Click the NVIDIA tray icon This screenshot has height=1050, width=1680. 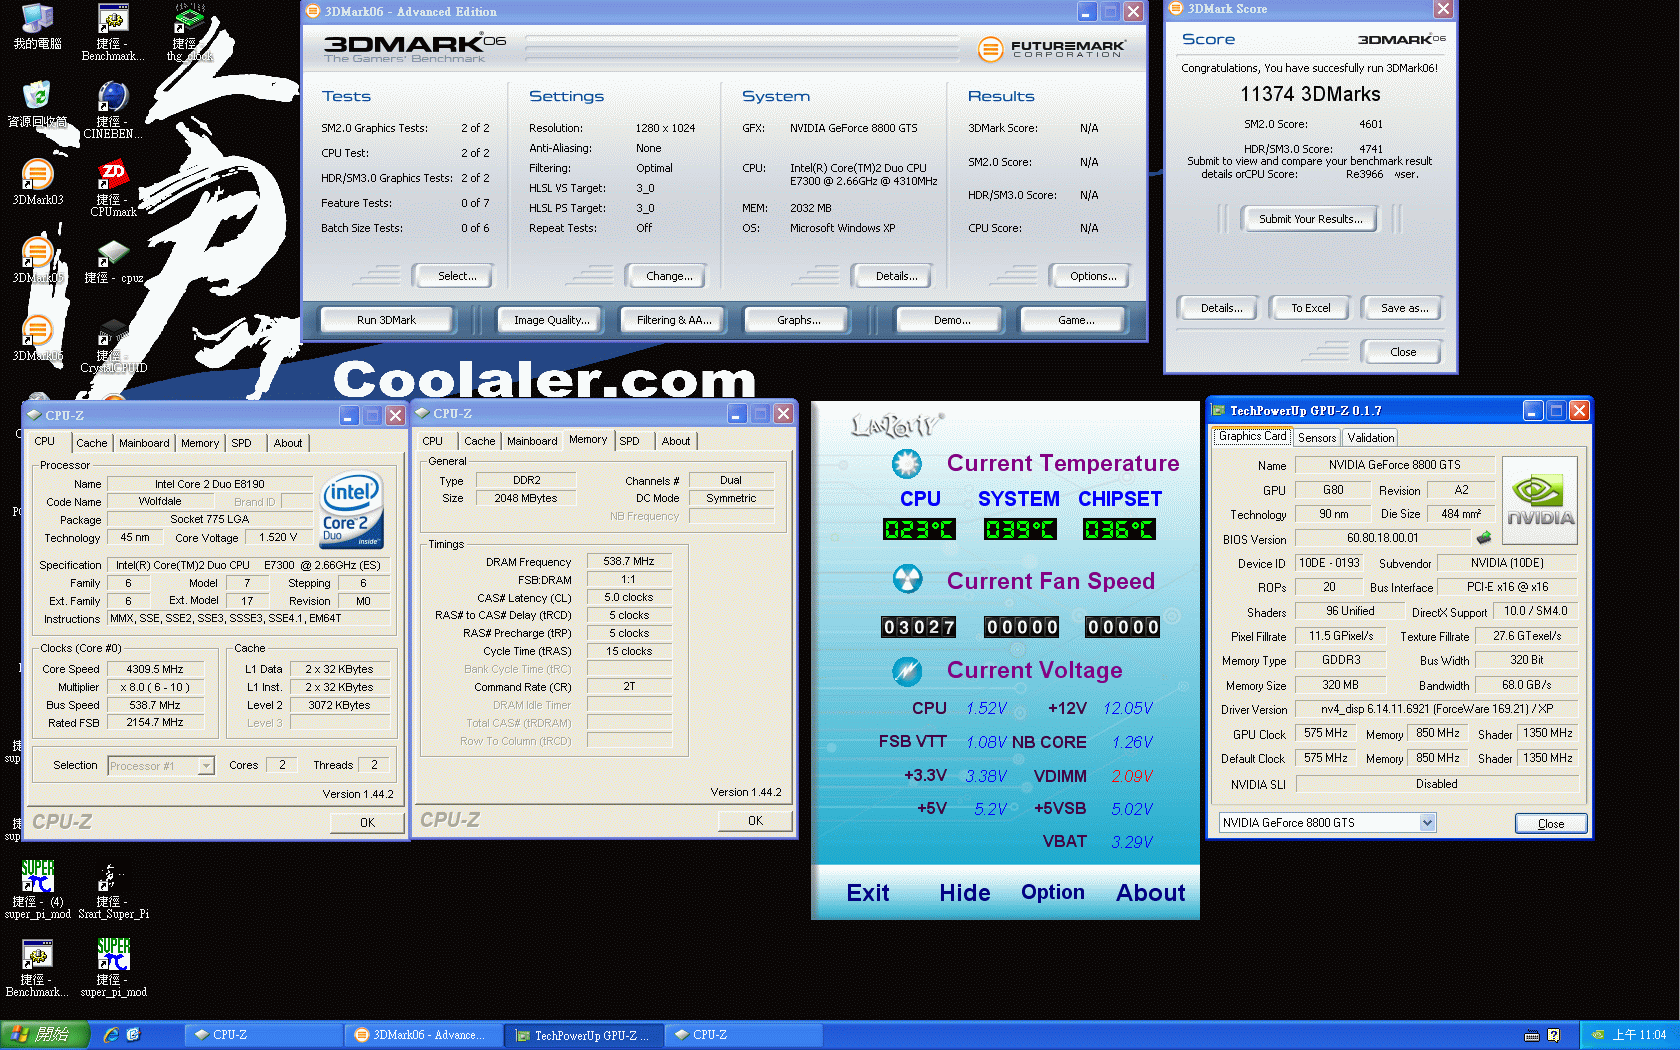(x=1598, y=1035)
